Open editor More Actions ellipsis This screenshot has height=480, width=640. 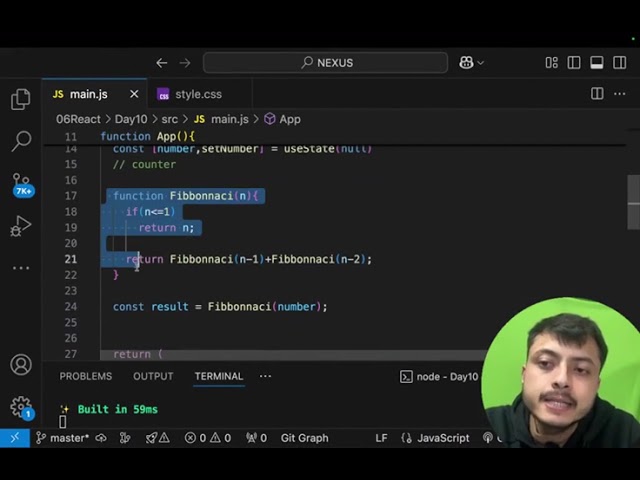coord(620,94)
